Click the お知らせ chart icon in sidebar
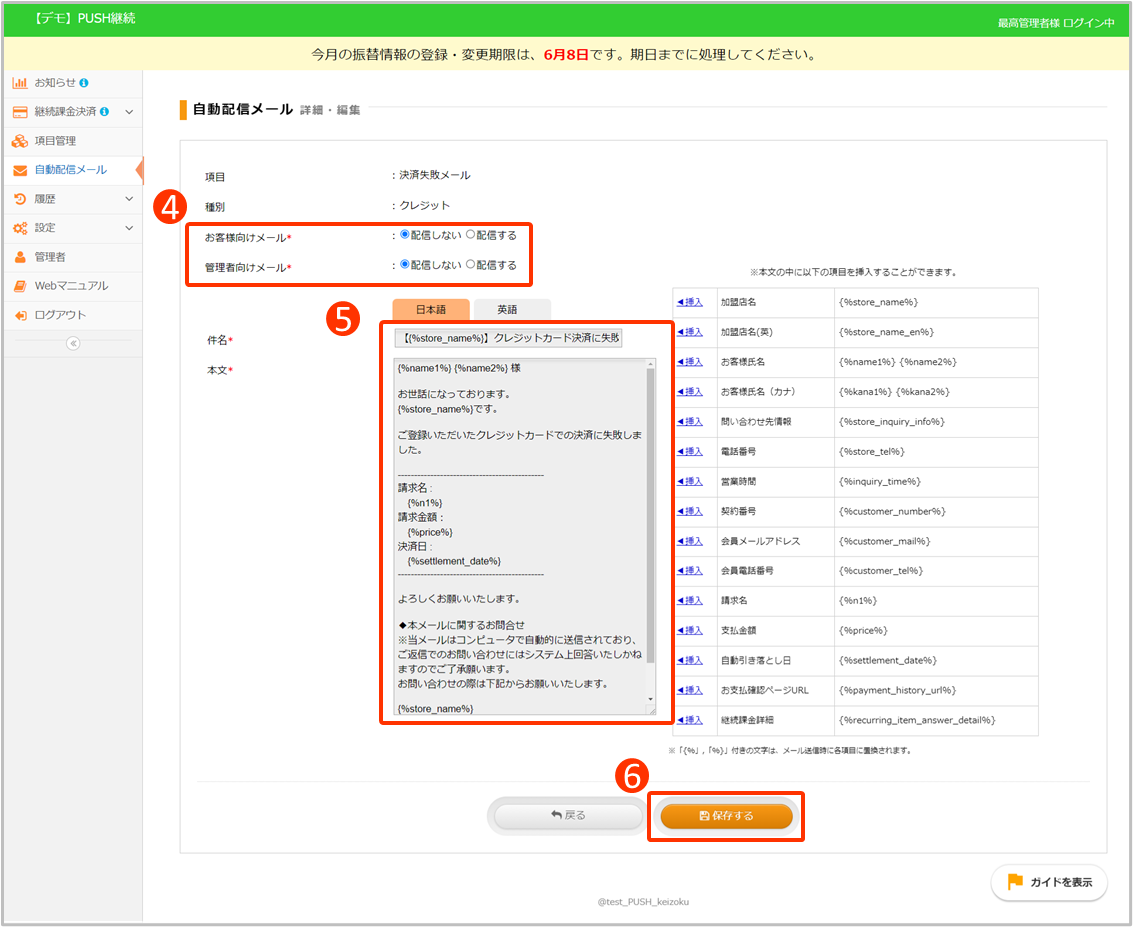Screen dimensions: 1133x927 (x=20, y=83)
